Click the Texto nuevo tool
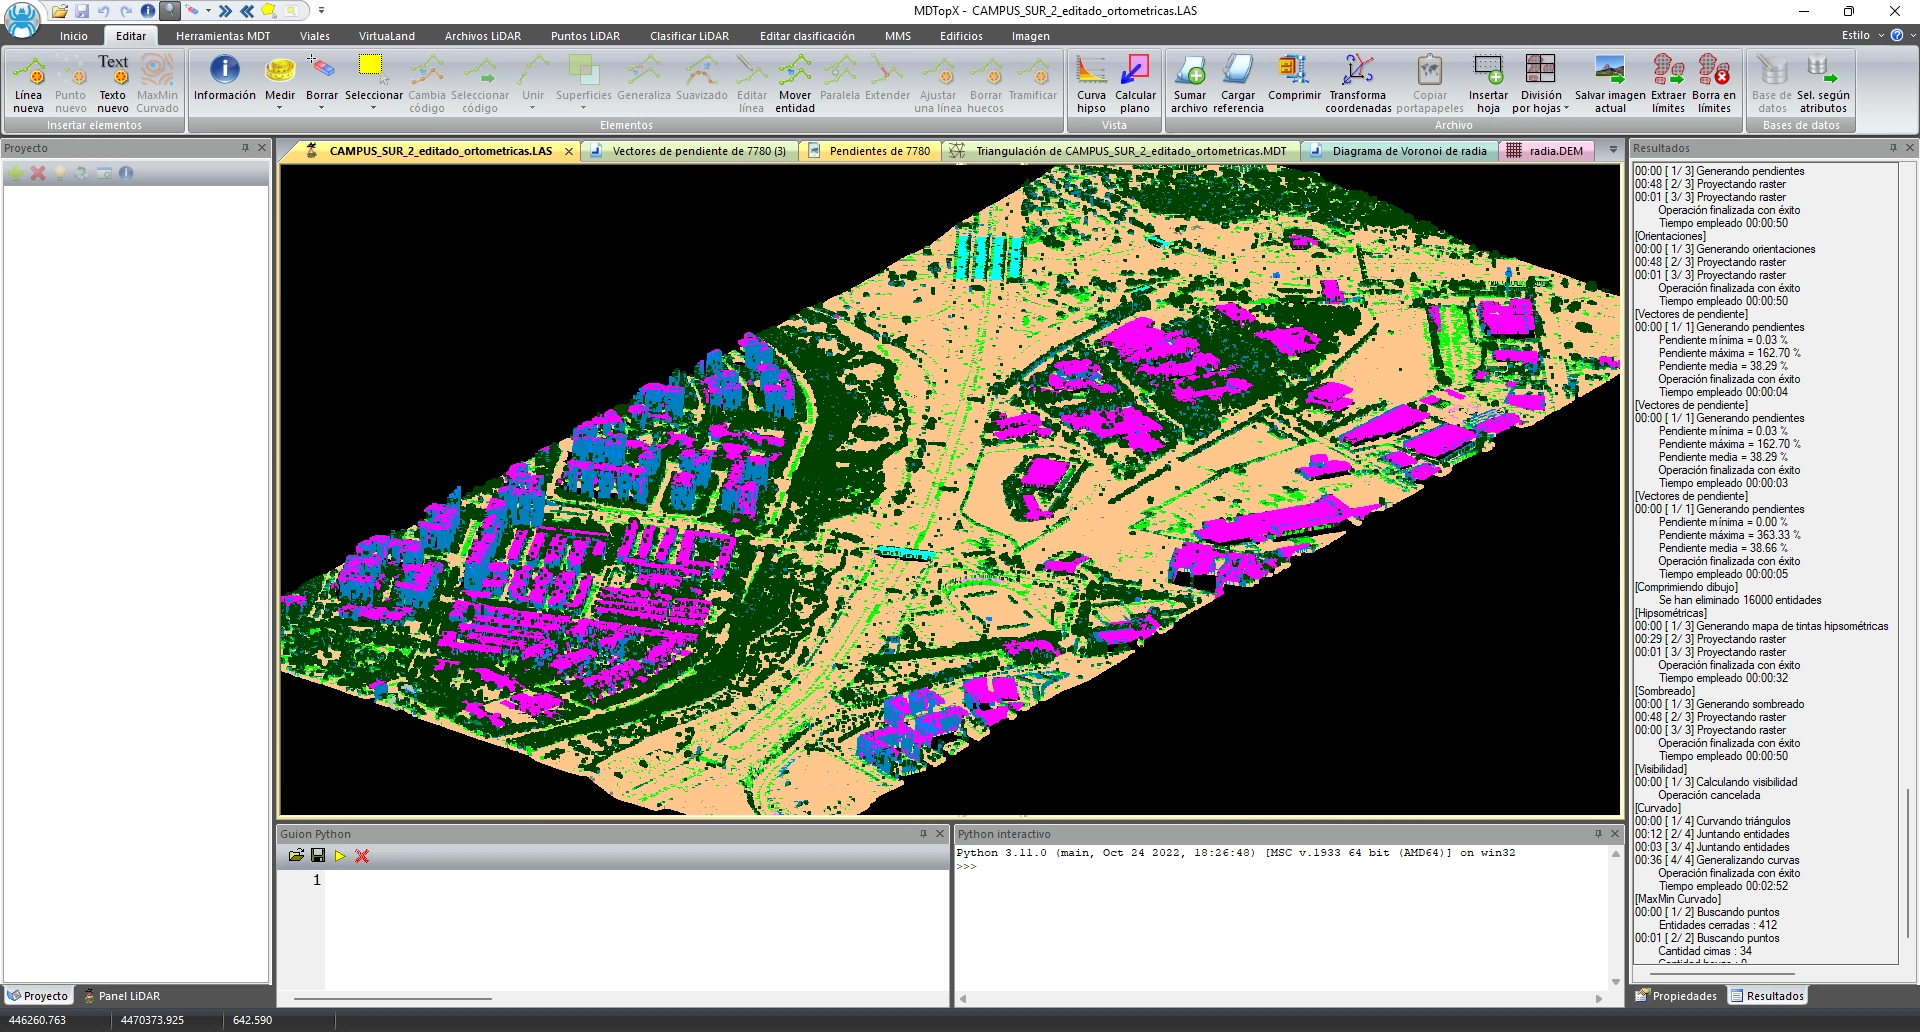 pyautogui.click(x=113, y=84)
